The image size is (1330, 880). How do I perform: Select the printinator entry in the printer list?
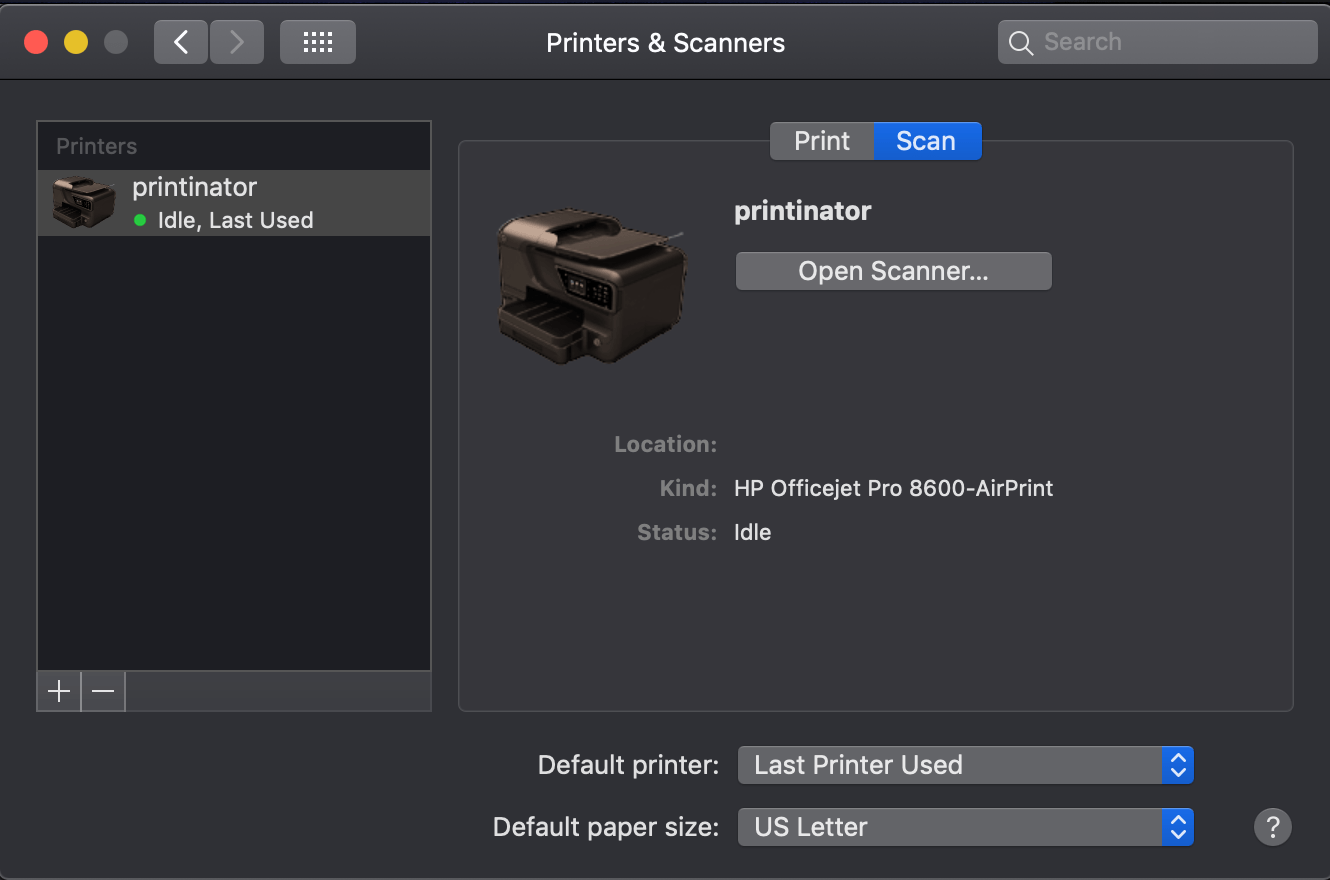tap(233, 202)
